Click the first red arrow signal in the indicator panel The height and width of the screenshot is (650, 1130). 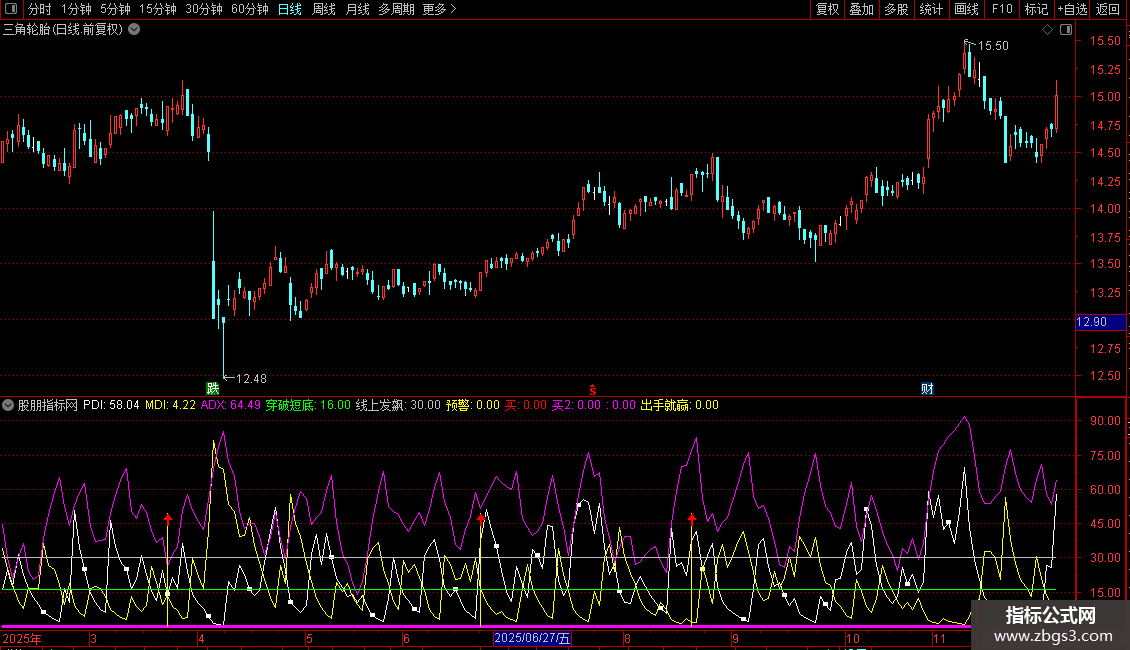pyautogui.click(x=168, y=518)
